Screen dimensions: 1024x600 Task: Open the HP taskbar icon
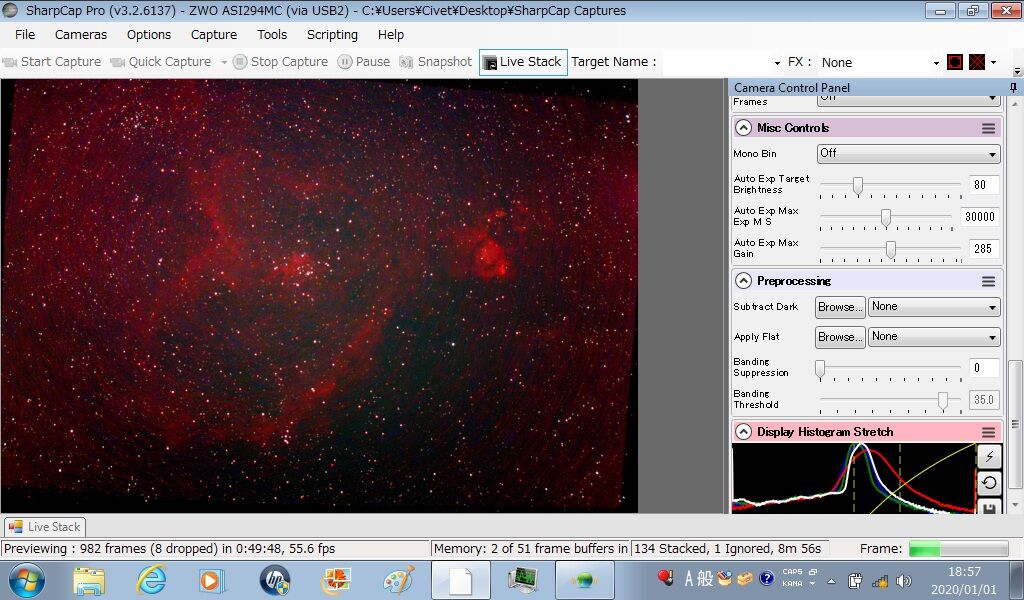point(274,580)
